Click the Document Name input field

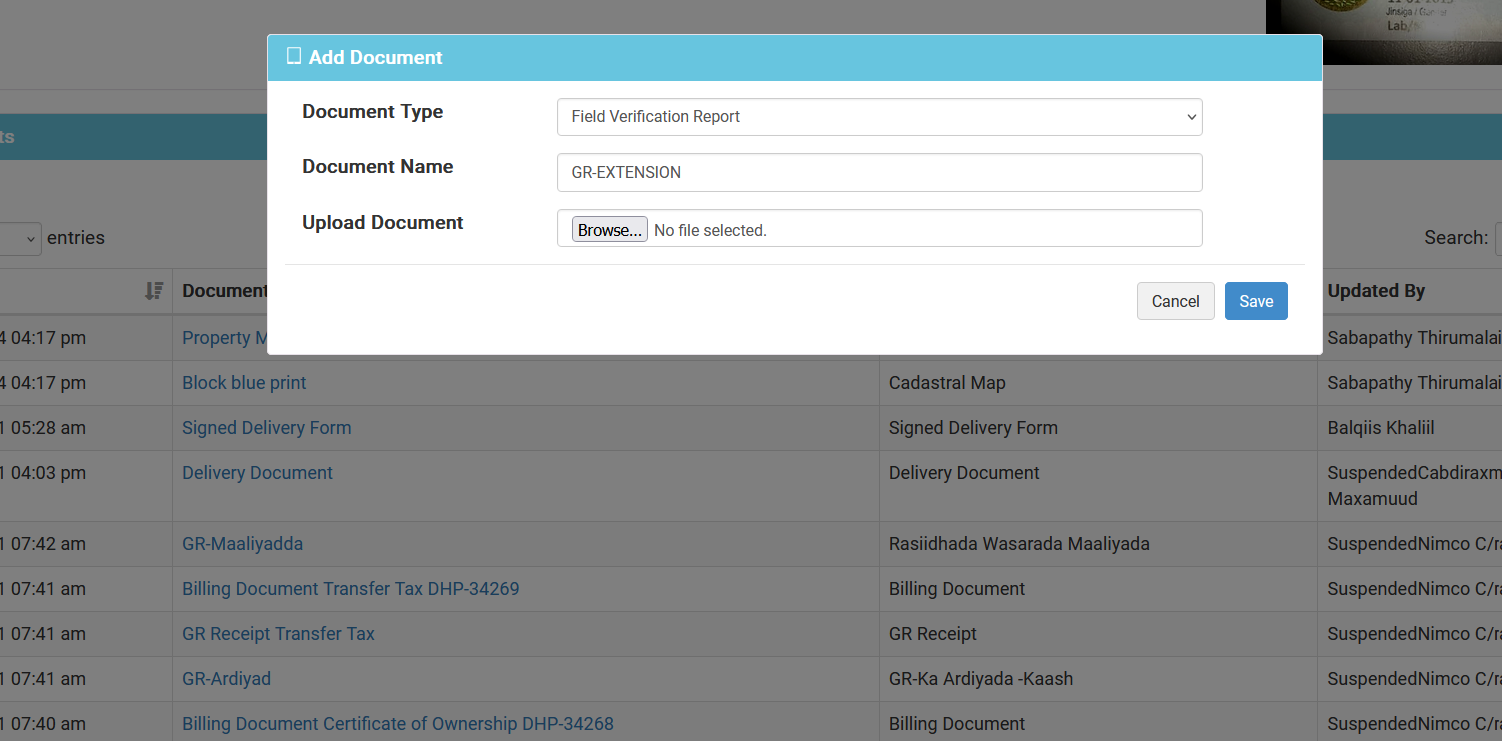(879, 172)
